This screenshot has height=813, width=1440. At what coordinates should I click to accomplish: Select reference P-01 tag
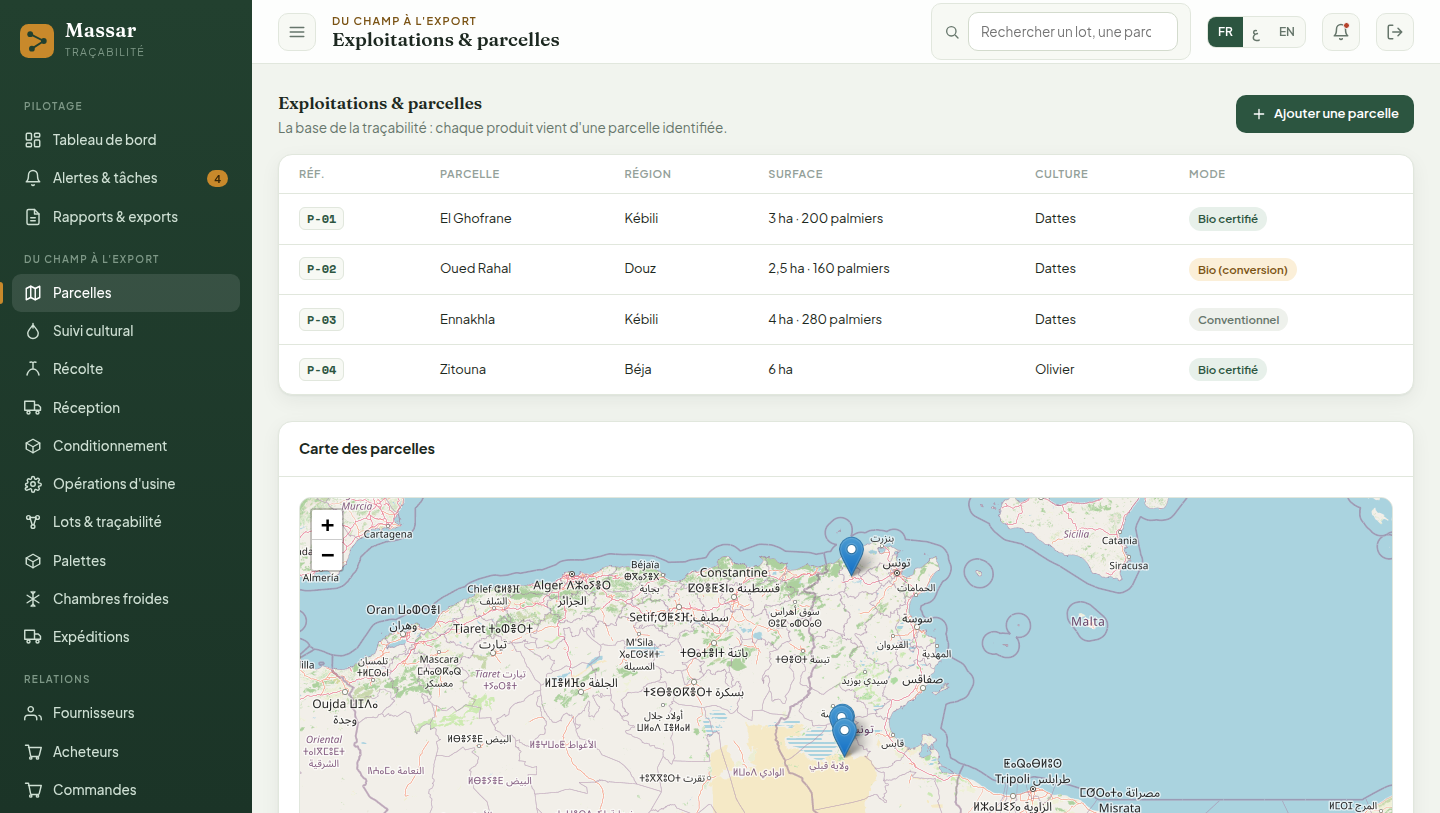coord(321,219)
